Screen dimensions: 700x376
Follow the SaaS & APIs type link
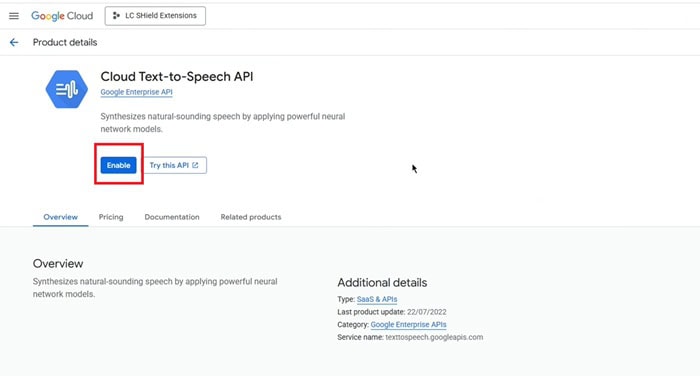tap(377, 299)
